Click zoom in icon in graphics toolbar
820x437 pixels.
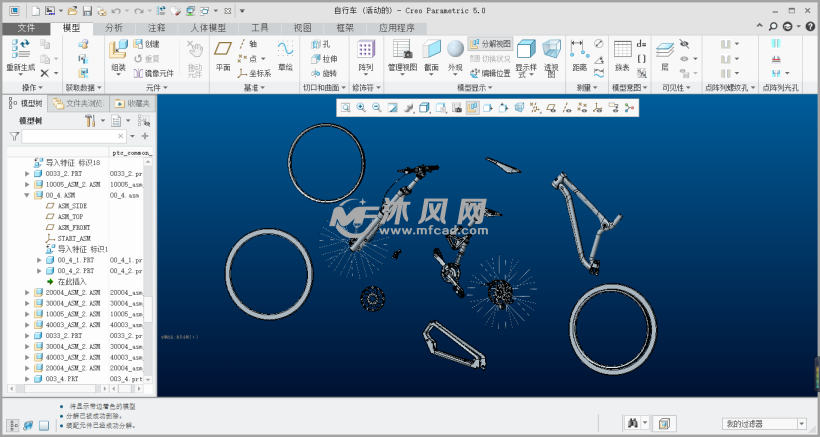(x=361, y=107)
